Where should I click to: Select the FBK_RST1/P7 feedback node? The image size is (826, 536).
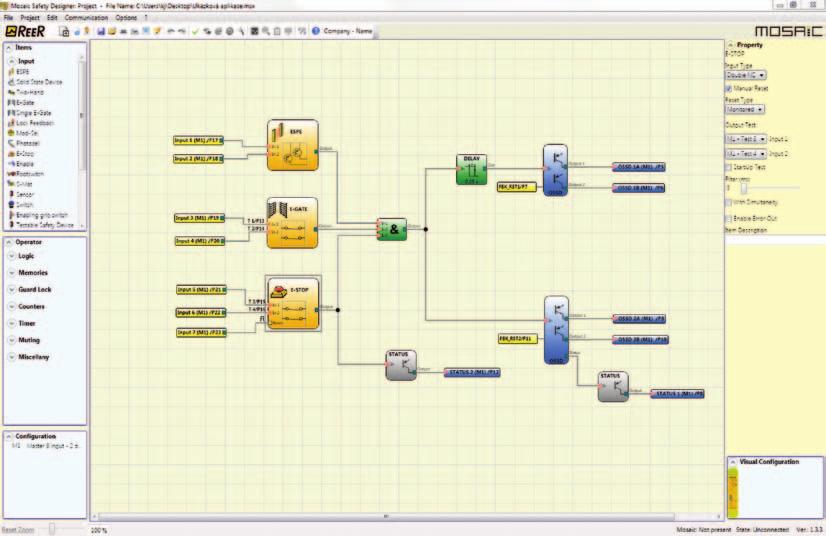pos(517,187)
